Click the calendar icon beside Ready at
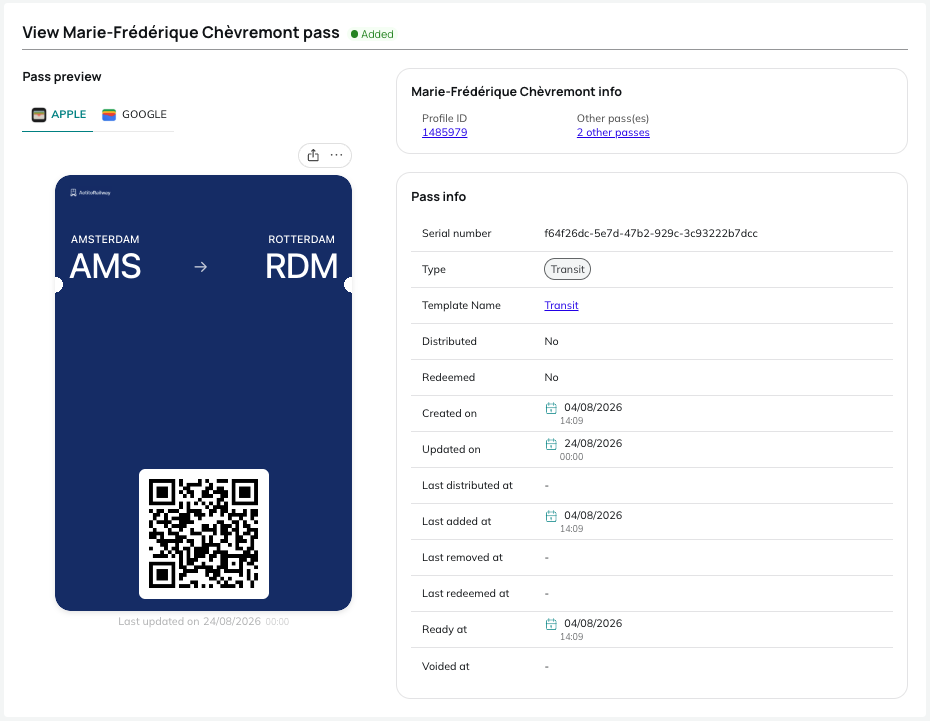Screen dimensions: 930x721 pos(551,624)
